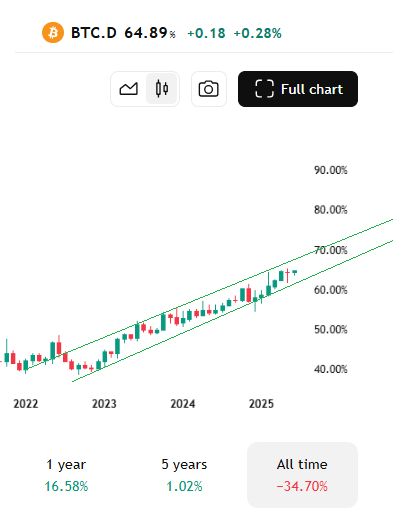Click the 40.00% price scale label
The width and height of the screenshot is (393, 526).
(x=331, y=369)
